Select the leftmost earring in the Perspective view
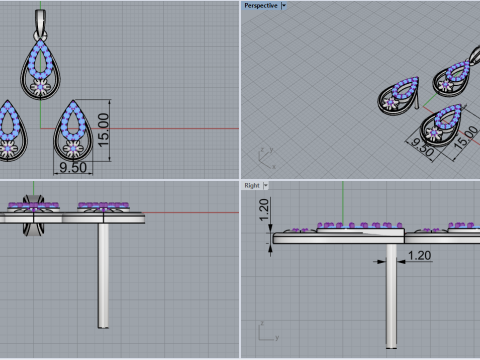The height and width of the screenshot is (360, 480). pyautogui.click(x=399, y=97)
